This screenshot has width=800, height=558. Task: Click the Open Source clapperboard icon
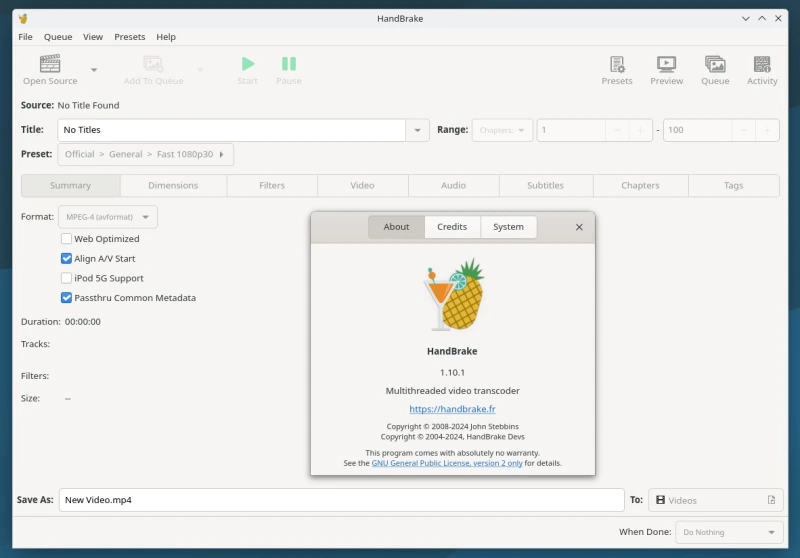coord(50,64)
